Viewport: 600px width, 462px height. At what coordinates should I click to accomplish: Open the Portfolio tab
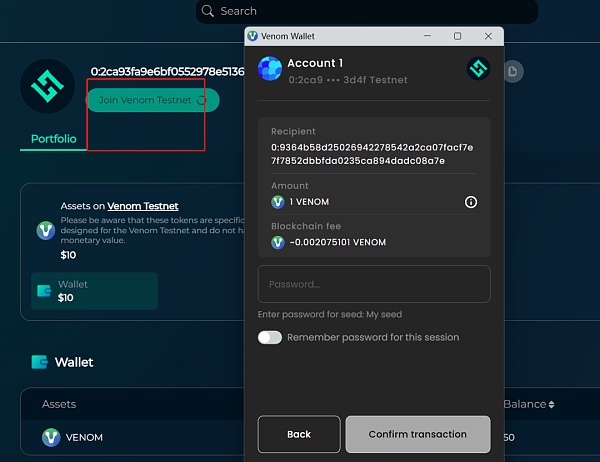click(54, 139)
